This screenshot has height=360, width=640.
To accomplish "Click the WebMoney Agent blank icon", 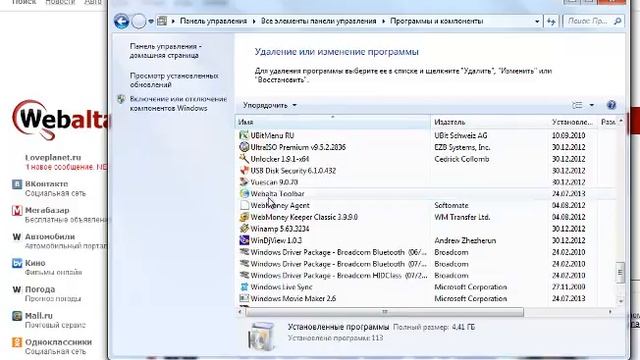I will 244,205.
